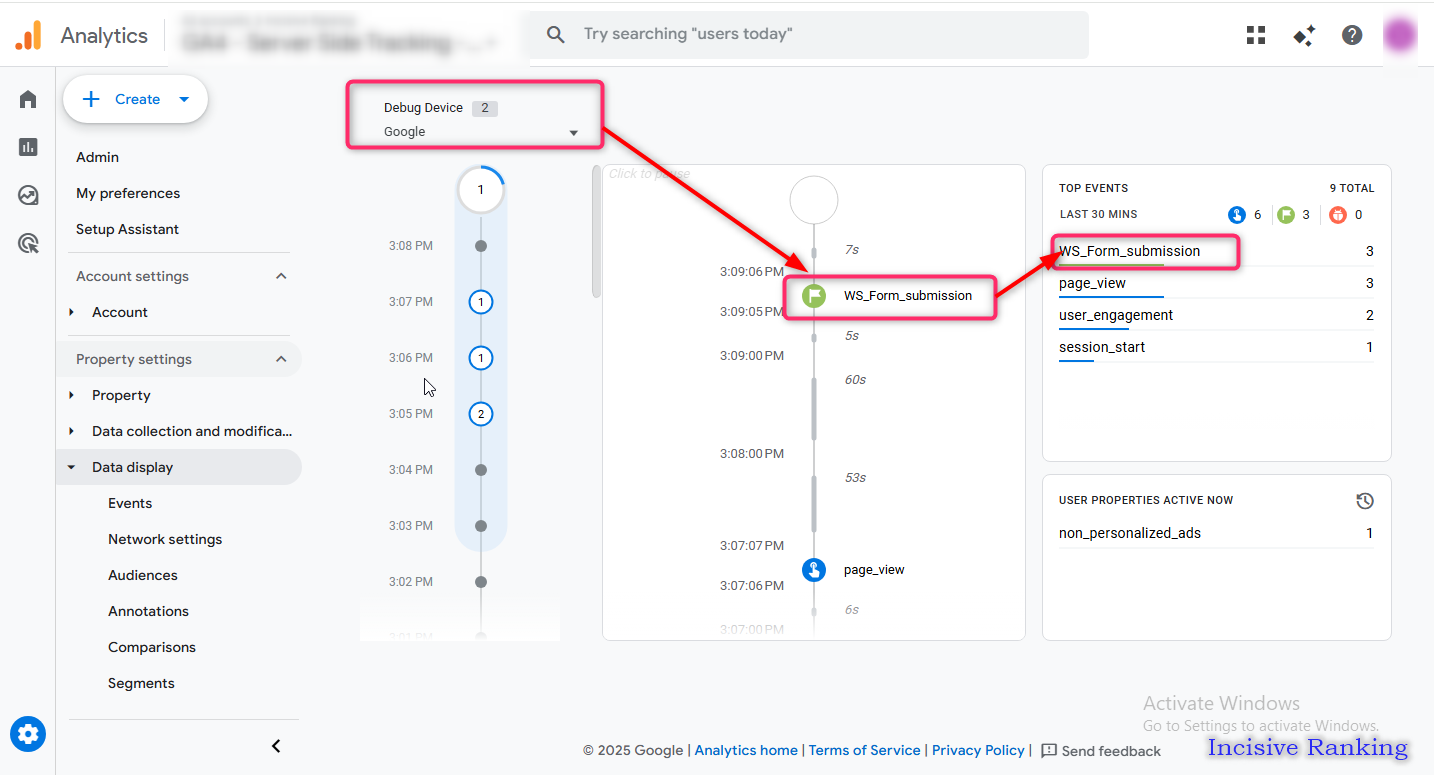Image resolution: width=1434 pixels, height=775 pixels.
Task: Open the Help question mark icon
Action: [x=1352, y=36]
